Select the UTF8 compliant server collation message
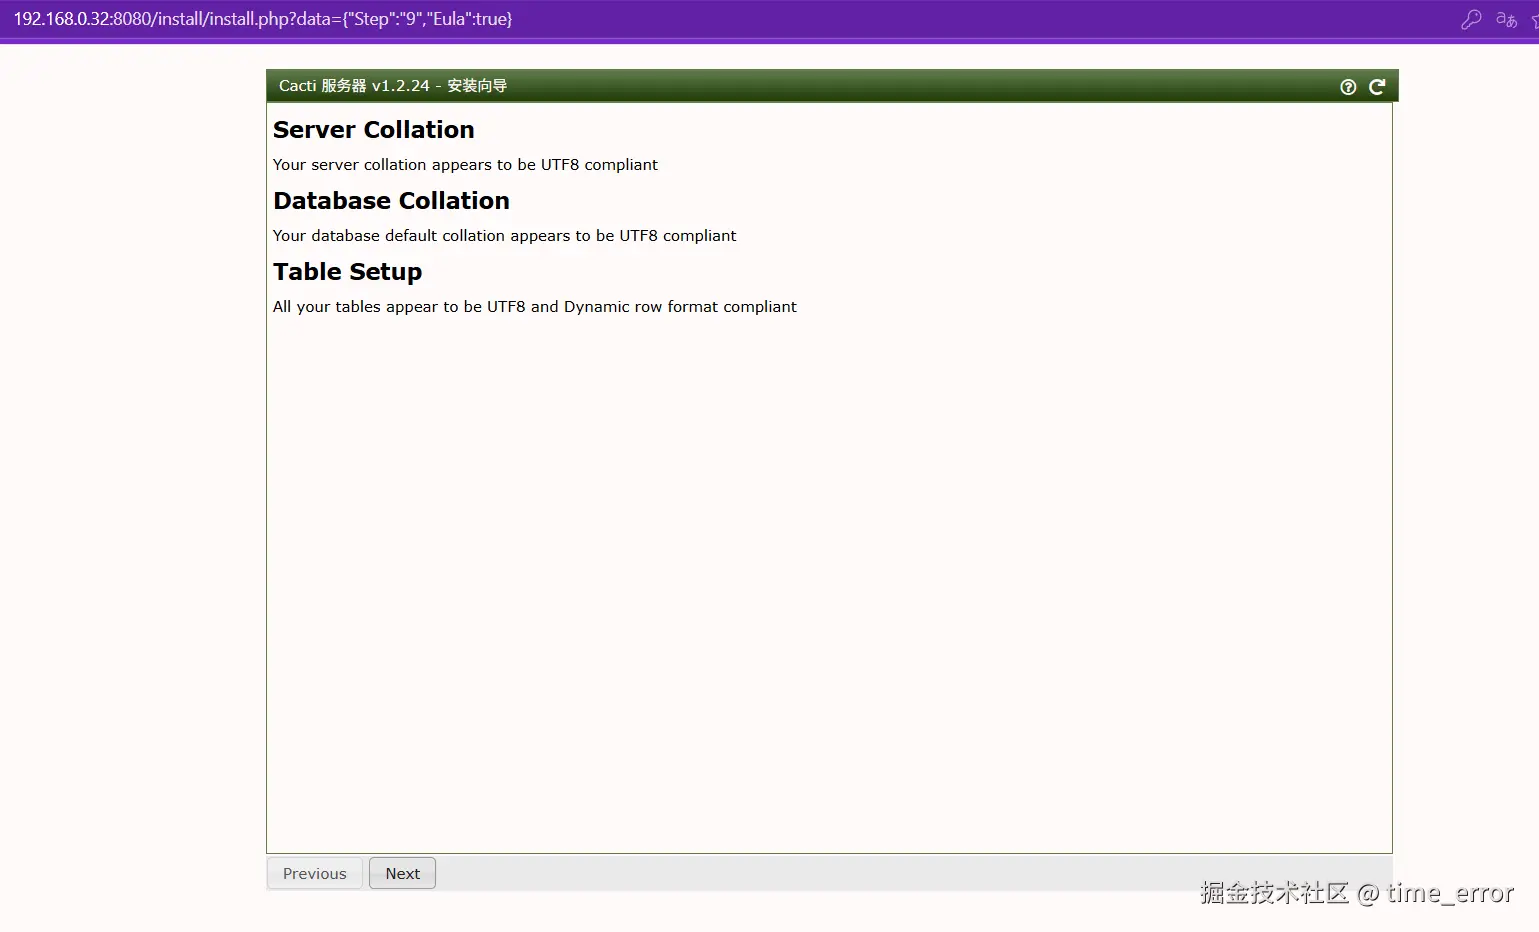The image size is (1539, 932). 465,164
